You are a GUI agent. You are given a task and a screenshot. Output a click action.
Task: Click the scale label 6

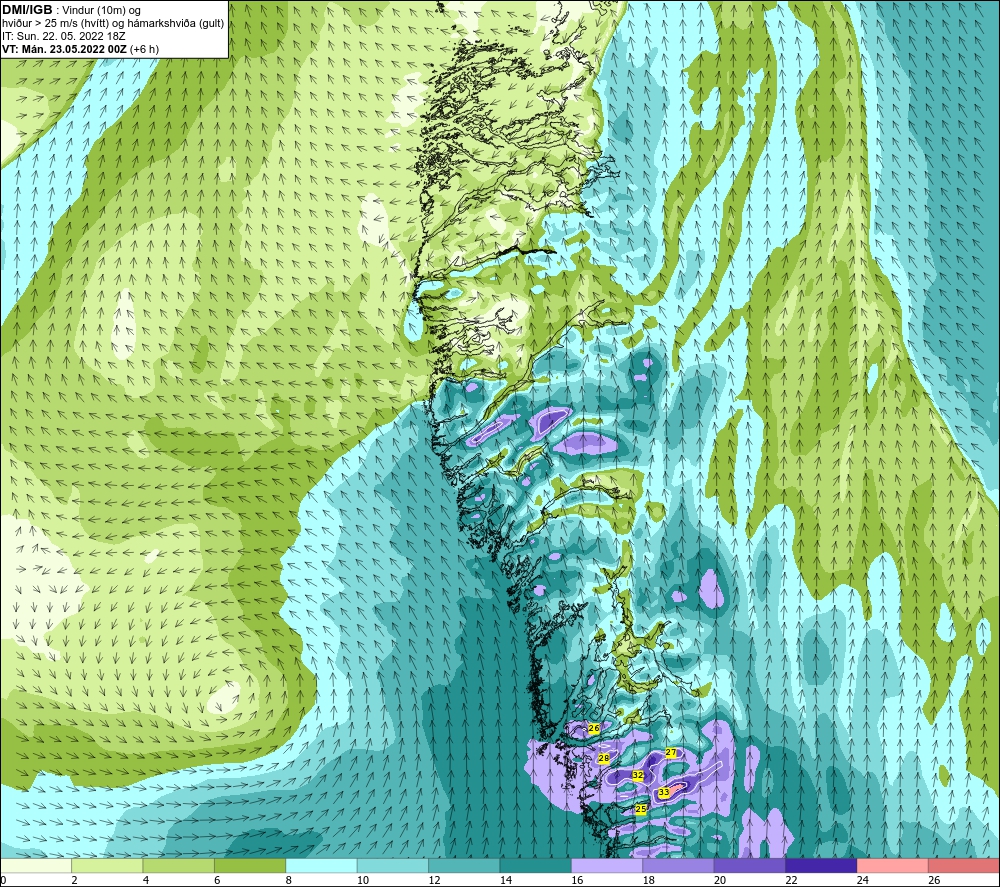point(217,881)
